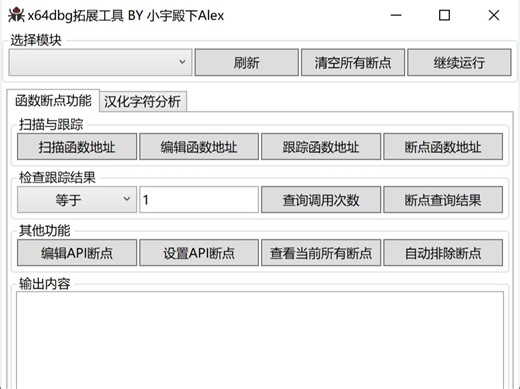
Task: Switch to the 汉化字符分析 tab
Action: [143, 101]
